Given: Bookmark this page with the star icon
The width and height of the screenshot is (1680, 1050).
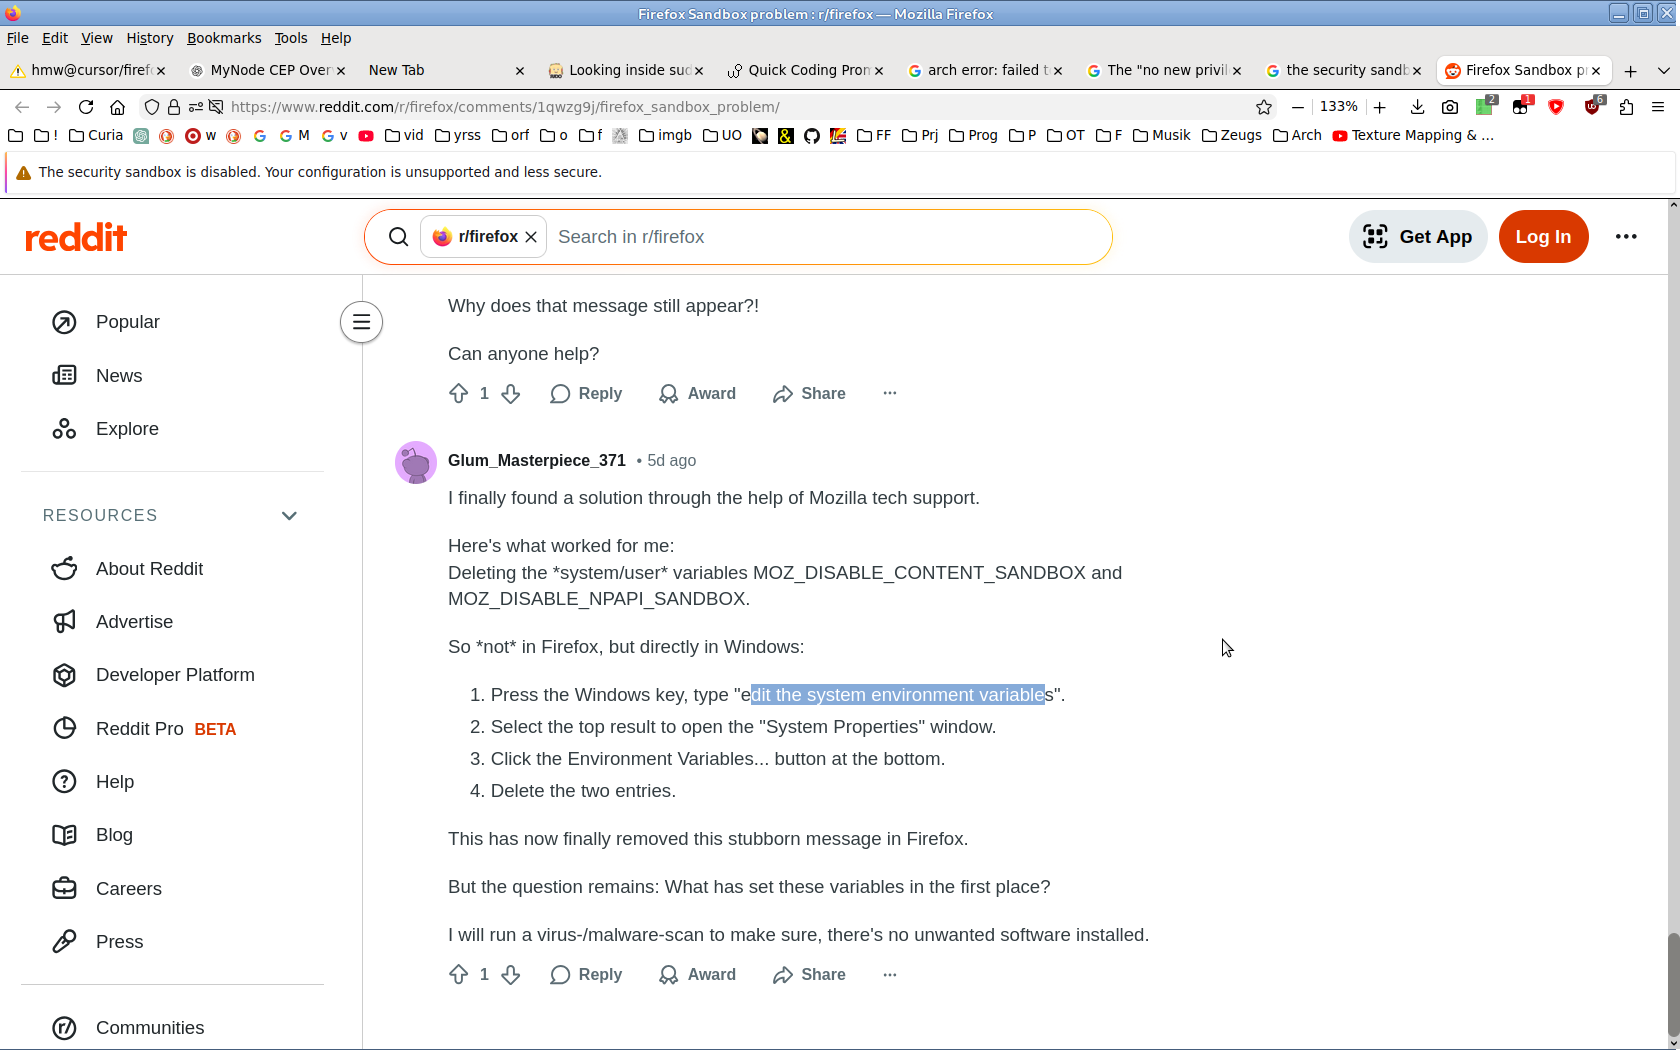Looking at the screenshot, I should tap(1264, 107).
